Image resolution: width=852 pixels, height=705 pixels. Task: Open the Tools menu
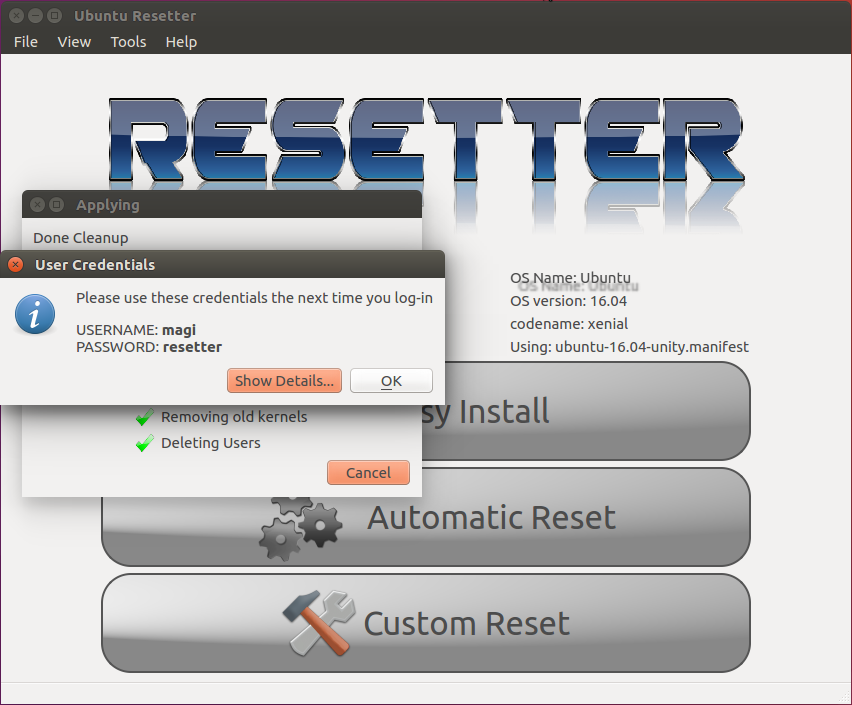point(128,42)
